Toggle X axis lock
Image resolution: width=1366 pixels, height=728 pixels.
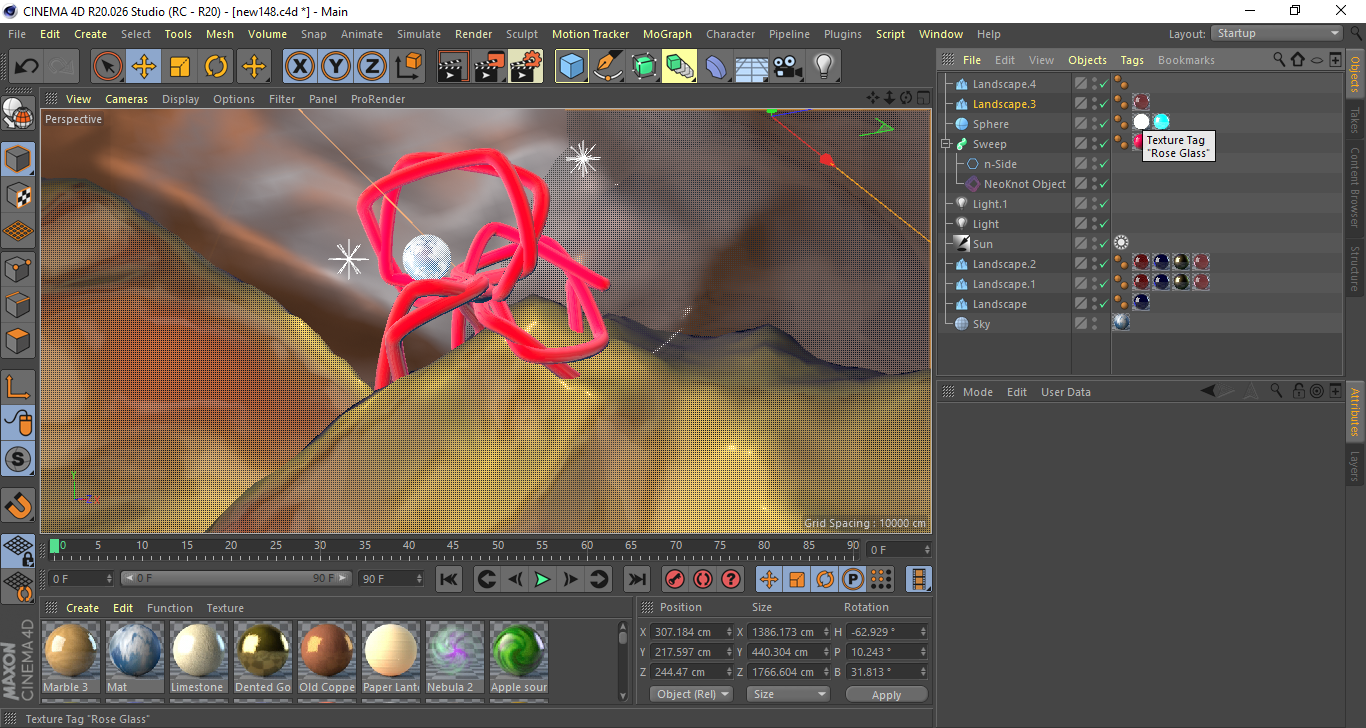pyautogui.click(x=299, y=67)
